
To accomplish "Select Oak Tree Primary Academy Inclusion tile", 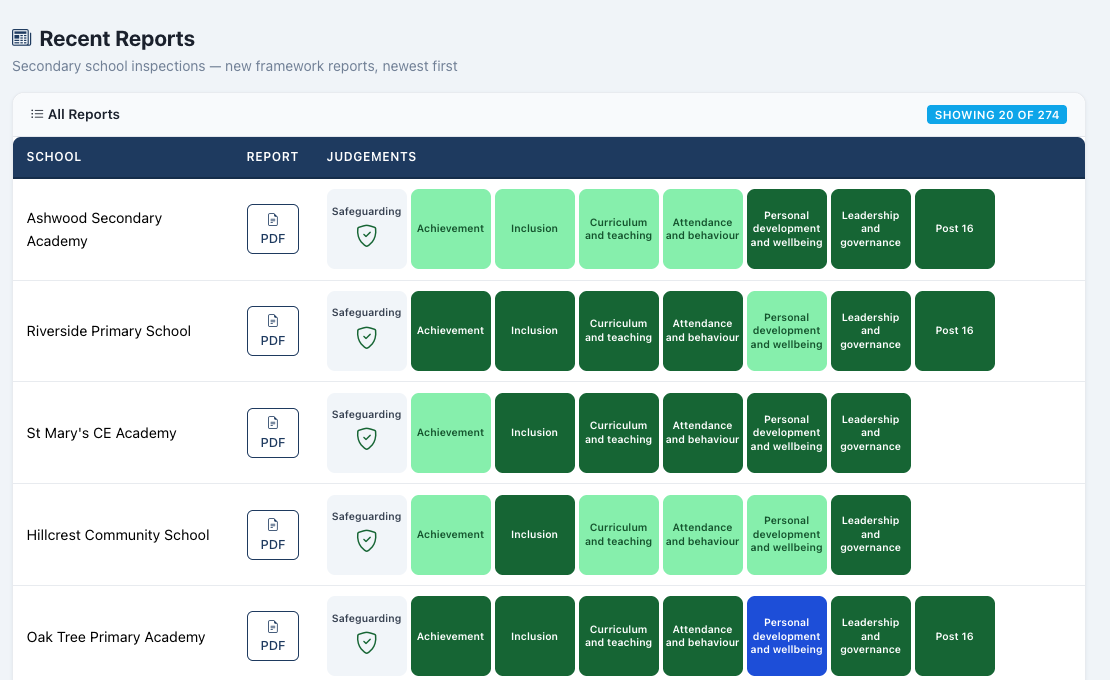I will 534,636.
